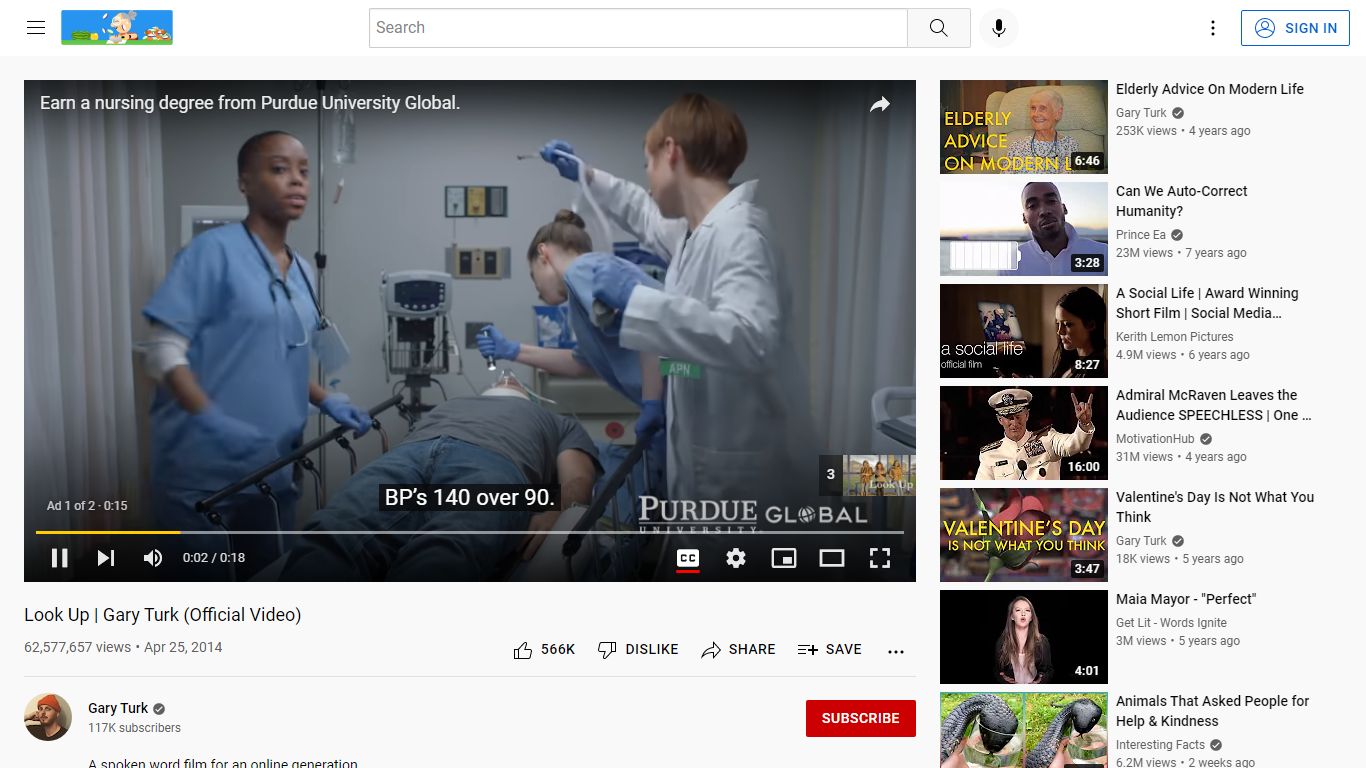Open A Social Life Award Winning title

click(1207, 303)
